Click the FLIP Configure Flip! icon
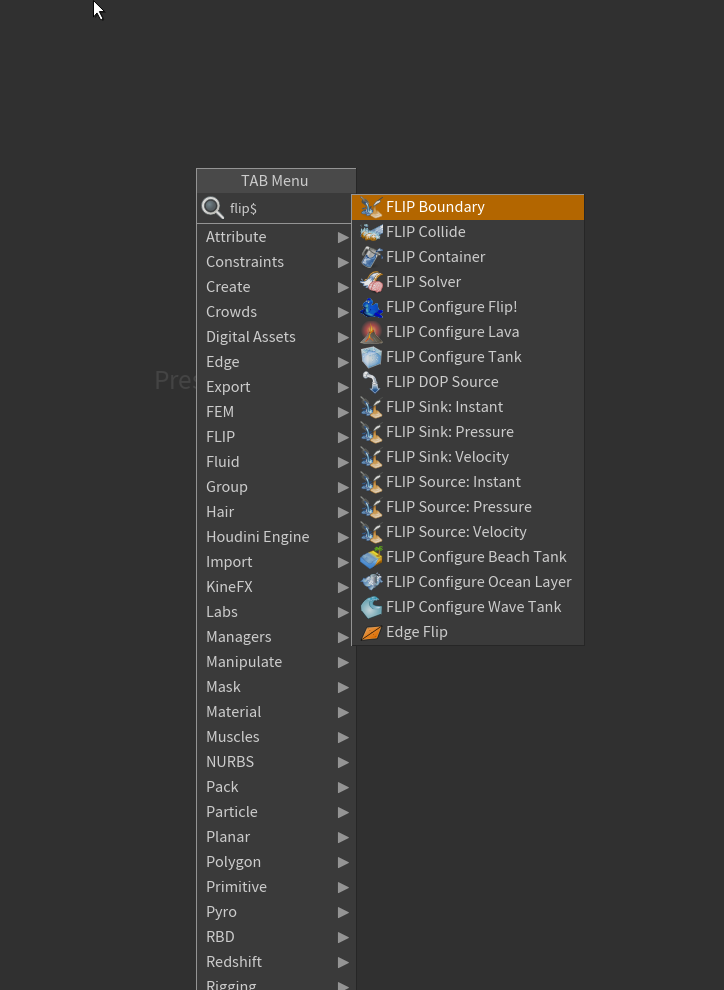724x990 pixels. pyautogui.click(x=371, y=307)
